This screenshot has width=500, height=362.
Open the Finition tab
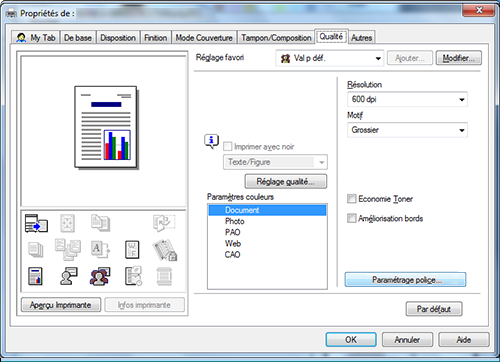[x=156, y=38]
